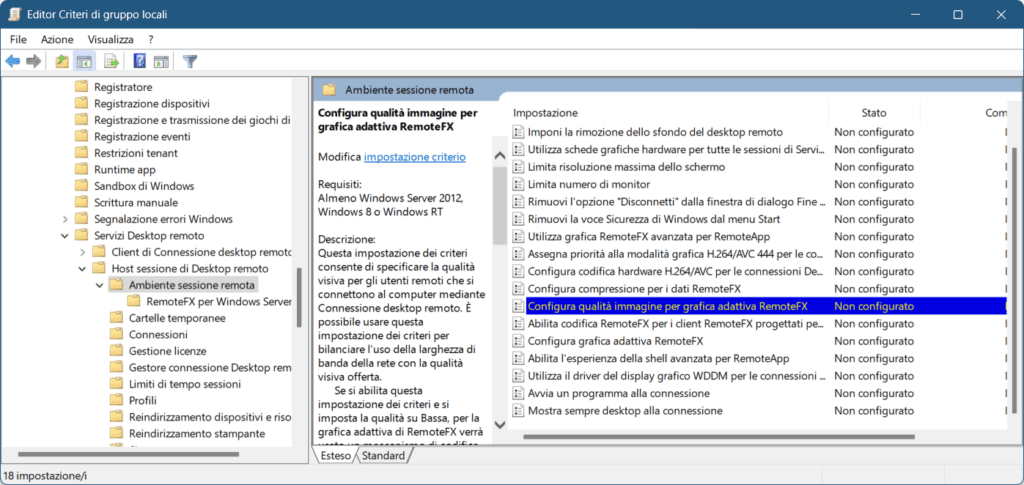Click the blue Back arrow in toolbar
The image size is (1024, 485).
pos(13,62)
